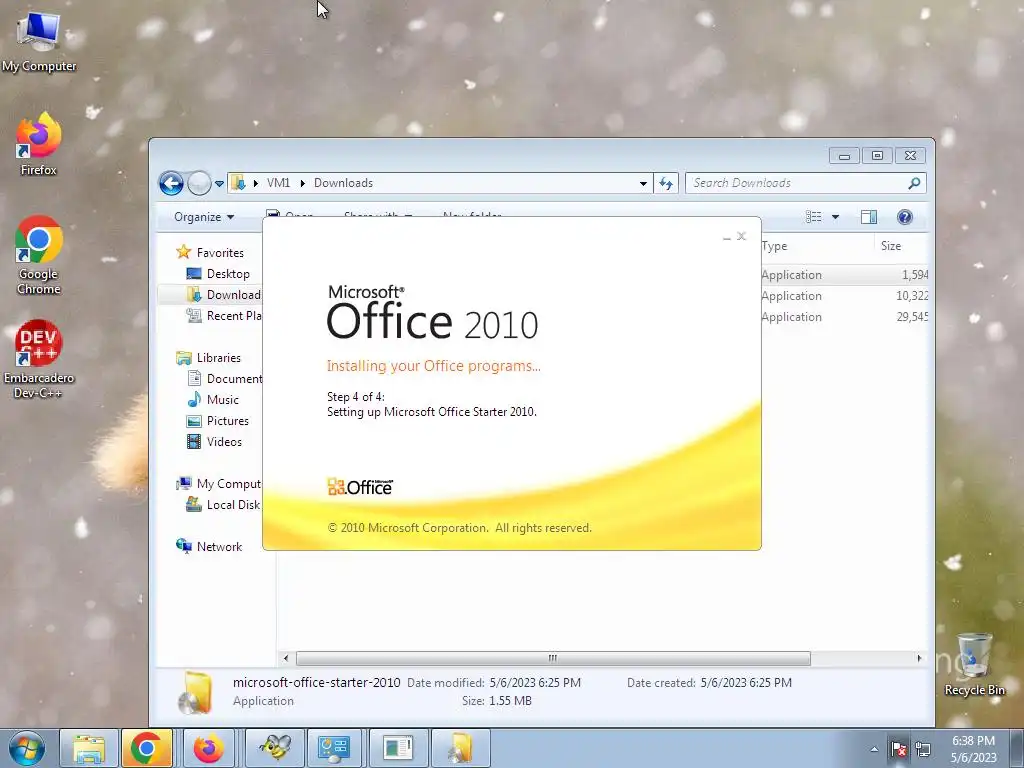Viewport: 1024px width, 768px height.
Task: Select Libraries in navigation pane
Action: click(218, 358)
